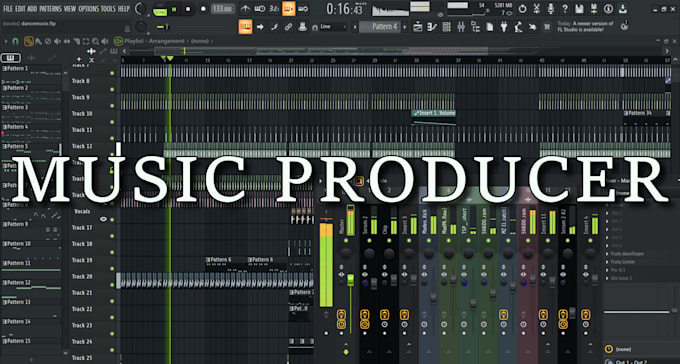This screenshot has width=680, height=364.
Task: Open the Playlist view icon
Action: (x=418, y=27)
